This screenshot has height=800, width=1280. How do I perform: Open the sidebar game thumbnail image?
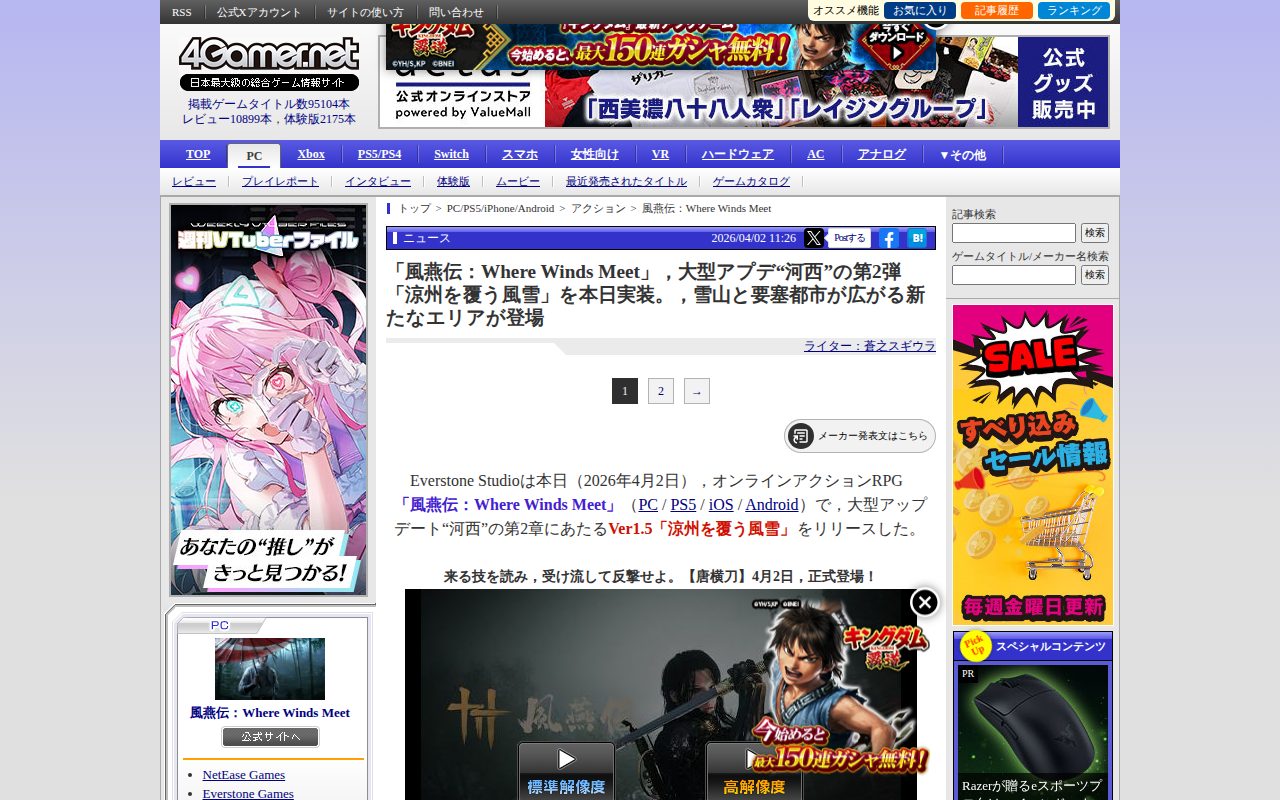point(270,669)
